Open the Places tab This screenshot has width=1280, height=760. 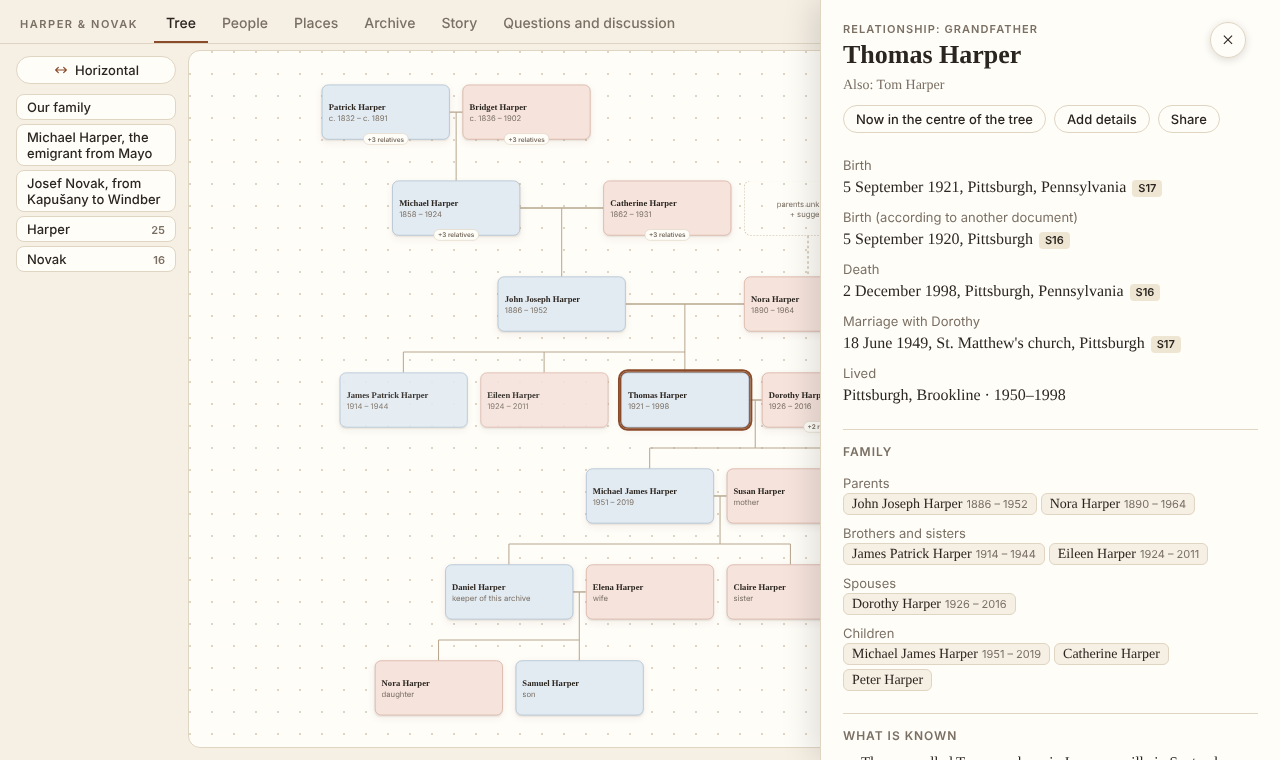316,23
